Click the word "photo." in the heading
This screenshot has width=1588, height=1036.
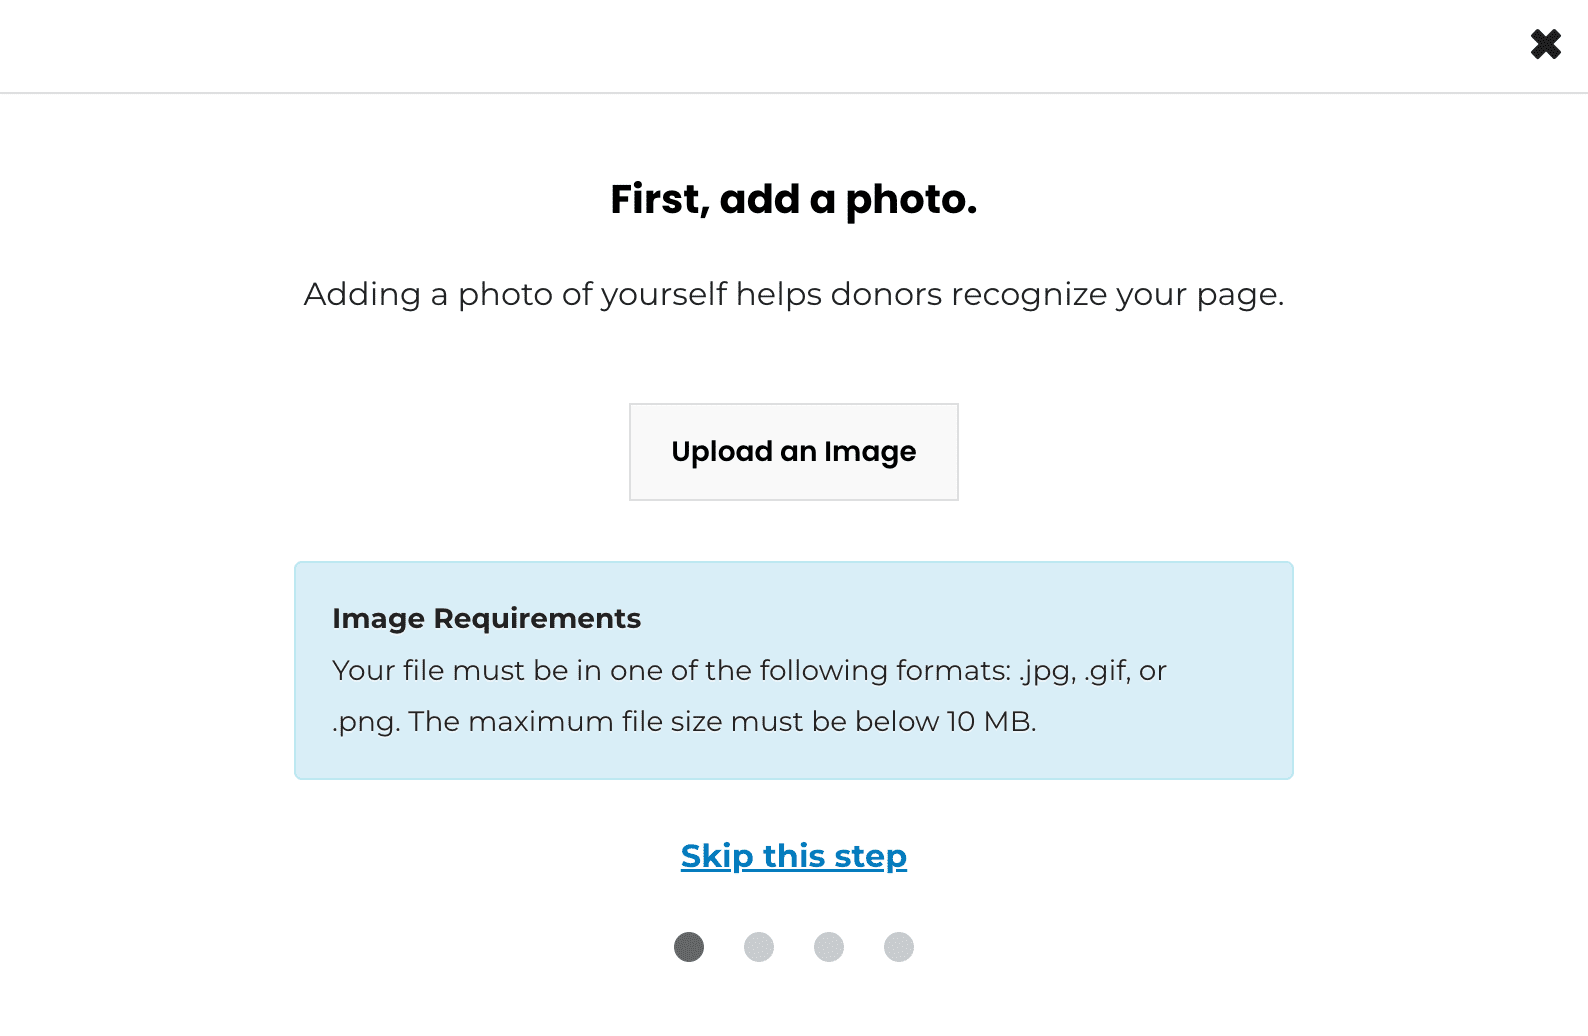click(910, 200)
